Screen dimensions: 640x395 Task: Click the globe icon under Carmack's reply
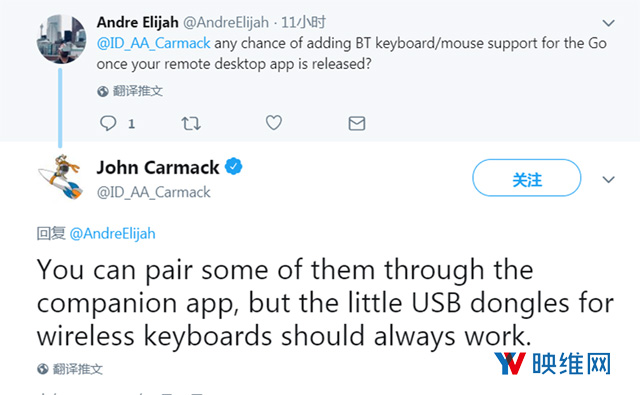(x=43, y=369)
